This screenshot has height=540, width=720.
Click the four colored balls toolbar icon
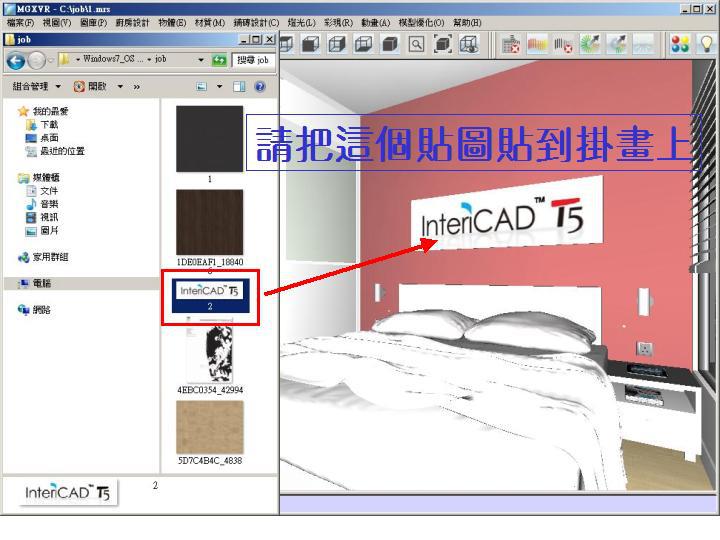coord(681,44)
